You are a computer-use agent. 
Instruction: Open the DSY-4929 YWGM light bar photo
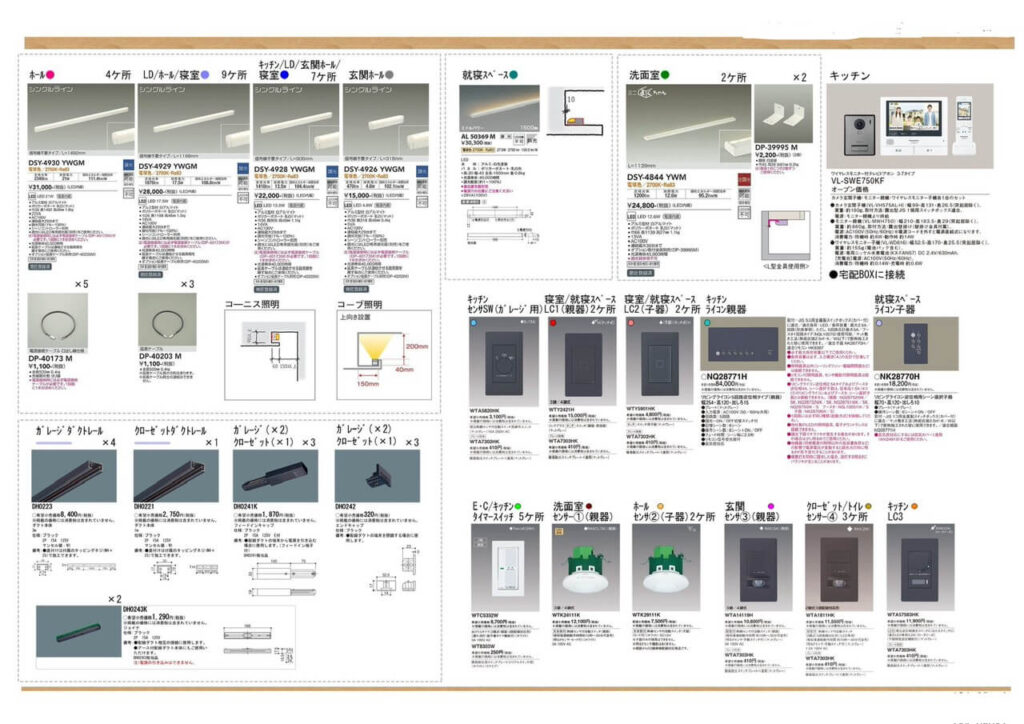(193, 122)
